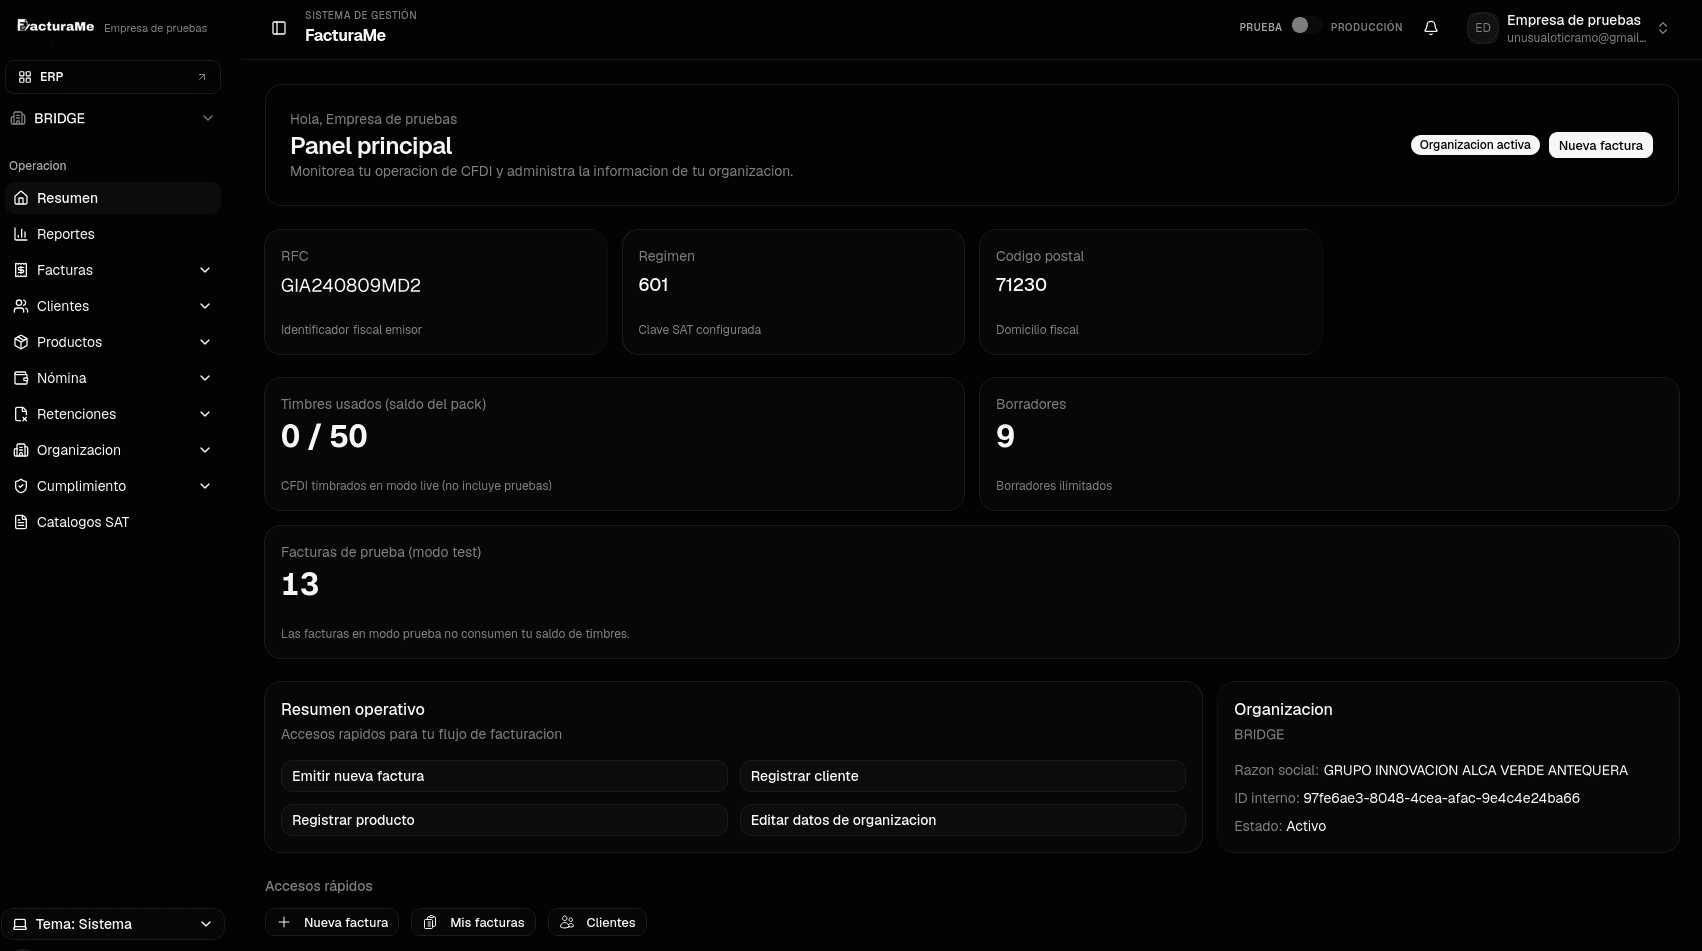Click the Catalogos SAT file icon

point(21,522)
